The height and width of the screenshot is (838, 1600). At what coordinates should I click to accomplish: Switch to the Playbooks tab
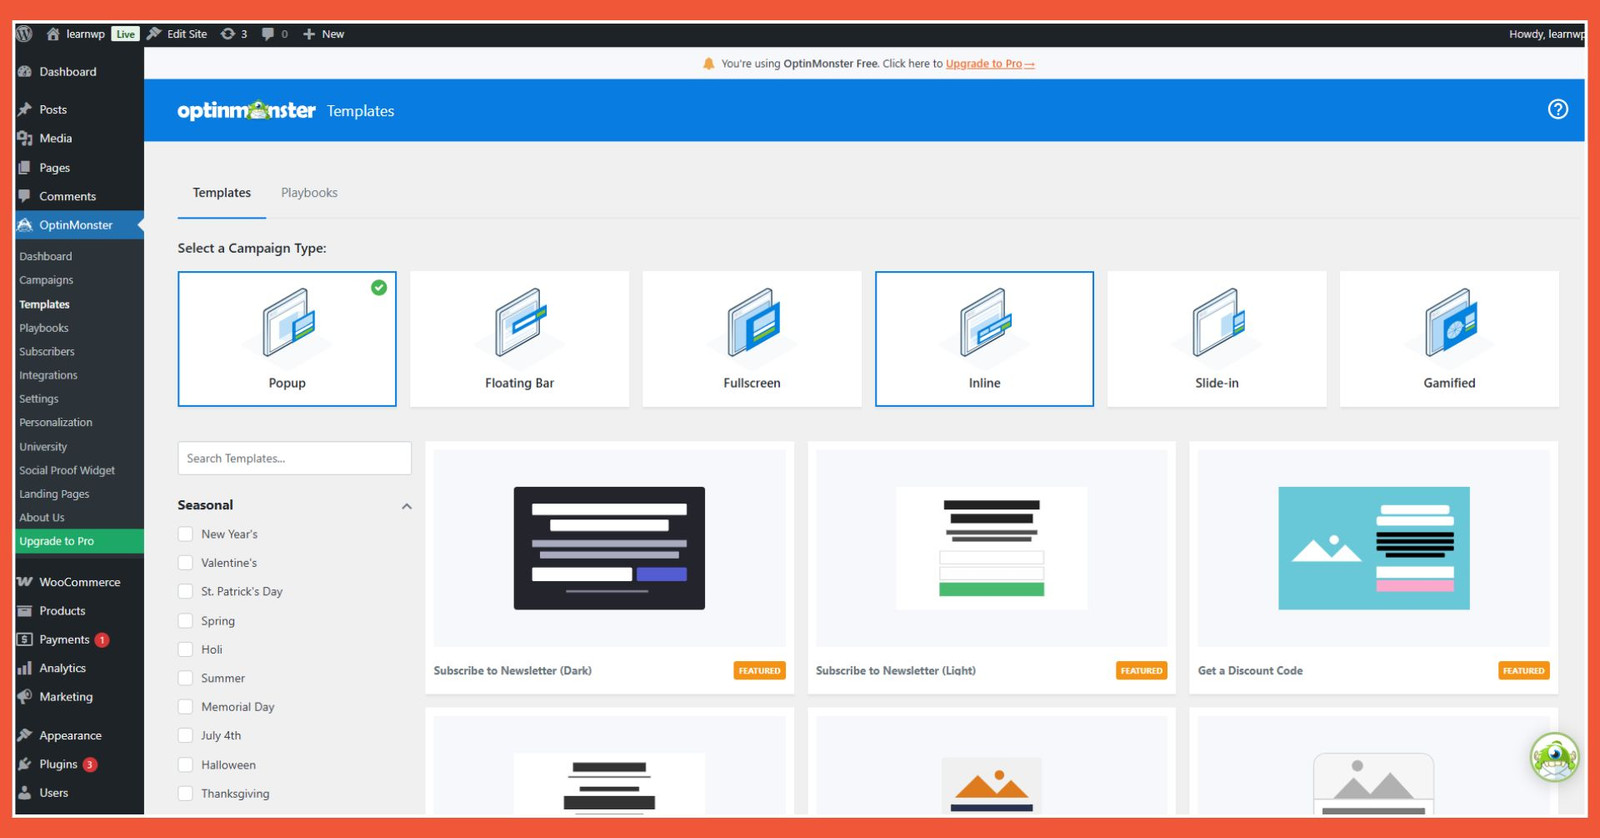pos(309,193)
